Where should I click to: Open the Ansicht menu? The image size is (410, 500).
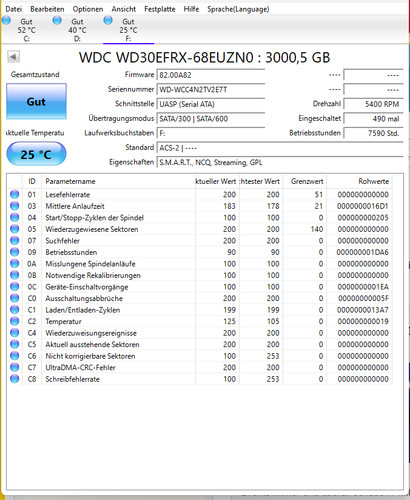click(124, 9)
